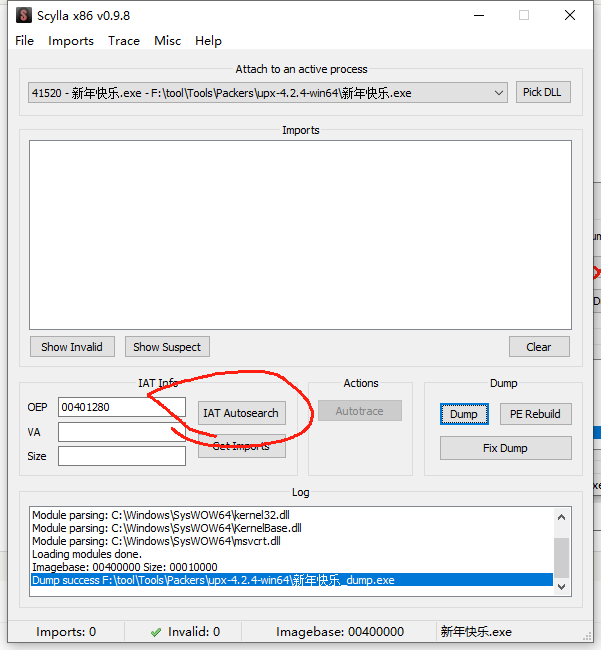
Task: Clear the imports list
Action: point(539,347)
